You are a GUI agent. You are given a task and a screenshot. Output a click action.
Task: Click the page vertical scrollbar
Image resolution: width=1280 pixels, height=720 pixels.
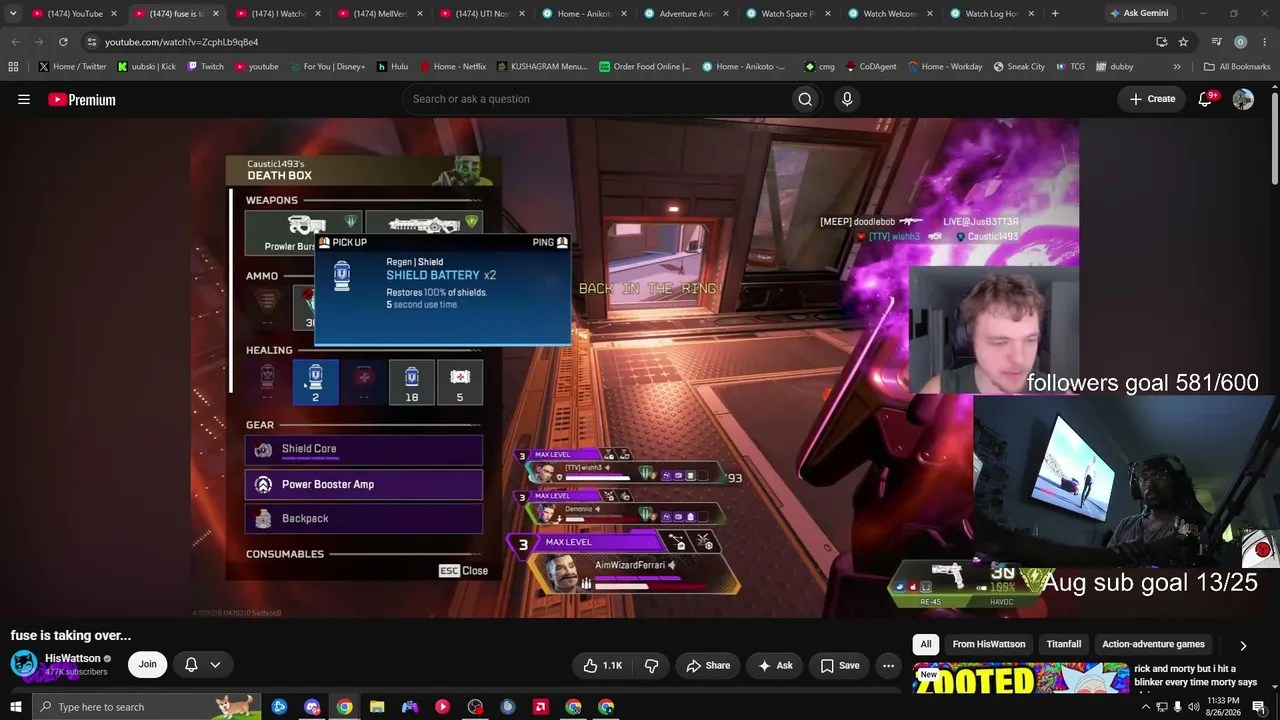click(x=1275, y=140)
